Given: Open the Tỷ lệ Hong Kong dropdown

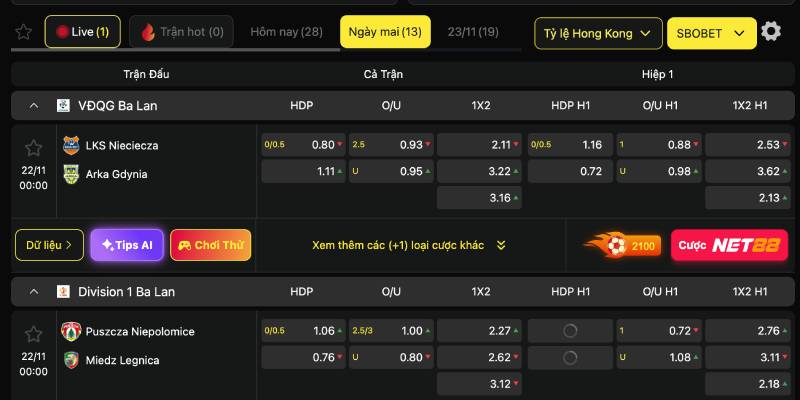Looking at the screenshot, I should coord(598,33).
